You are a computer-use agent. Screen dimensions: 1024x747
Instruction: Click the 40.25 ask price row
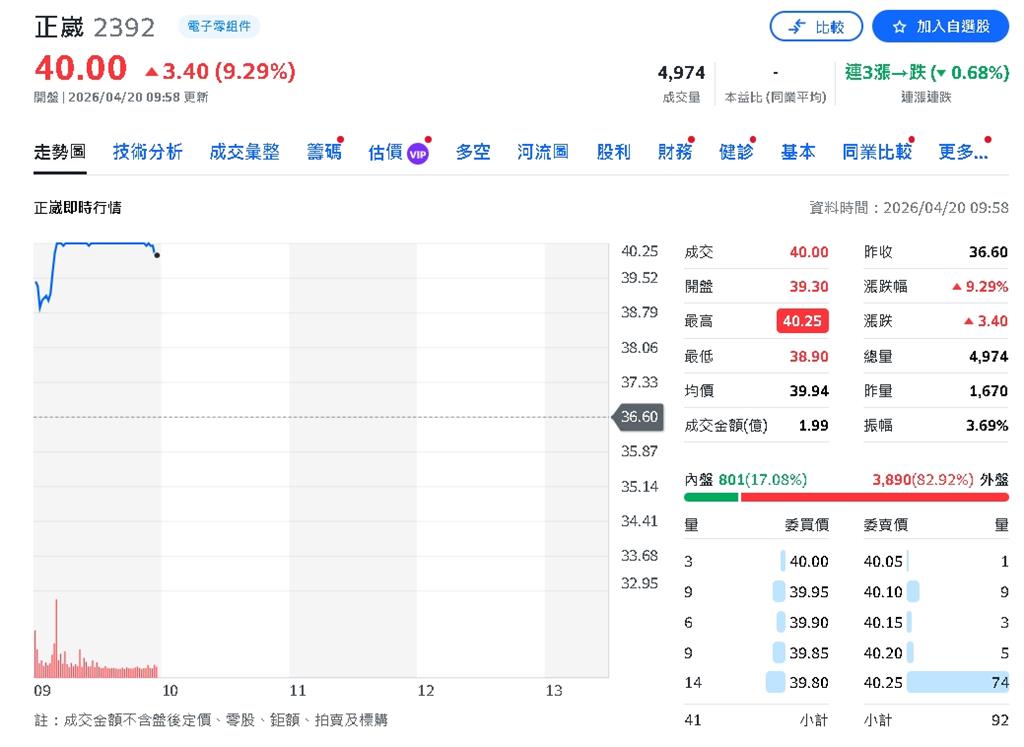tap(936, 682)
